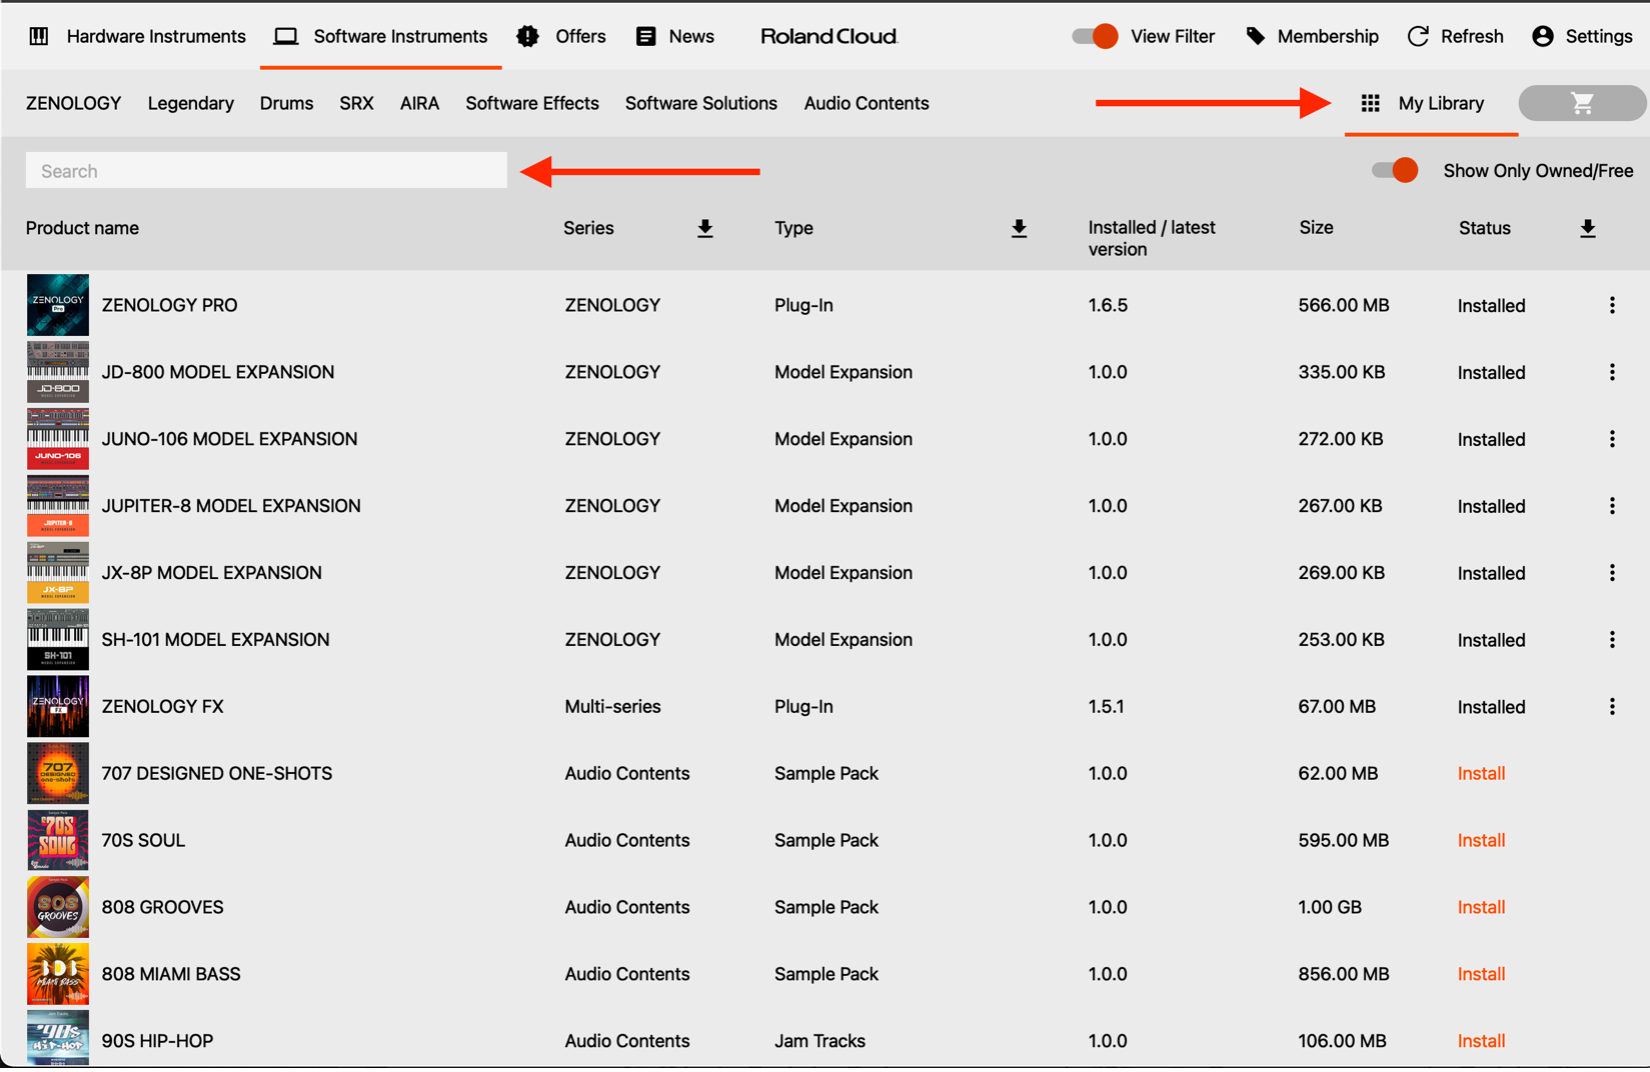Click the grid icon next to My Library

pos(1369,103)
